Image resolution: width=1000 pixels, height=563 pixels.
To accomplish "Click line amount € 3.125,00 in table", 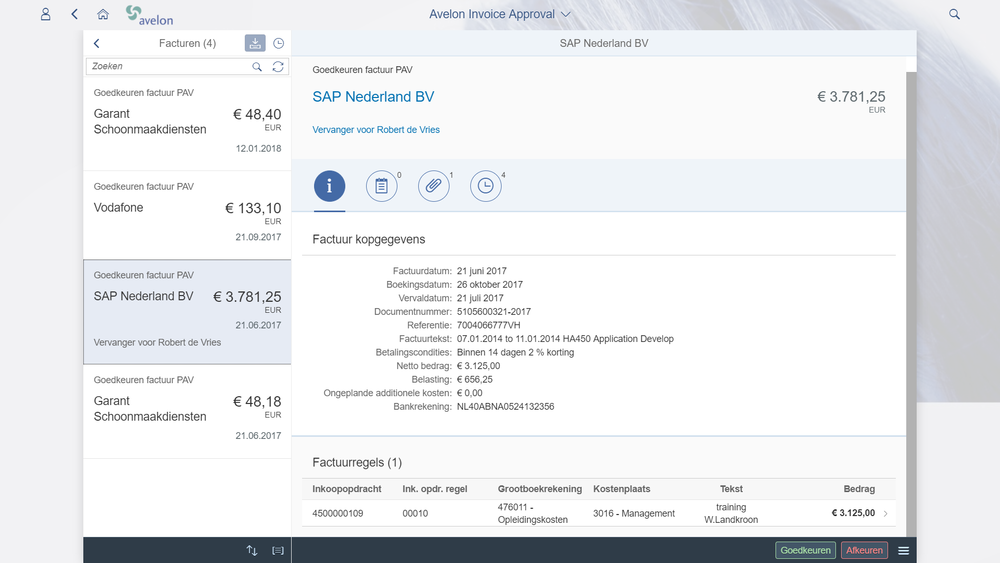I will tap(853, 513).
